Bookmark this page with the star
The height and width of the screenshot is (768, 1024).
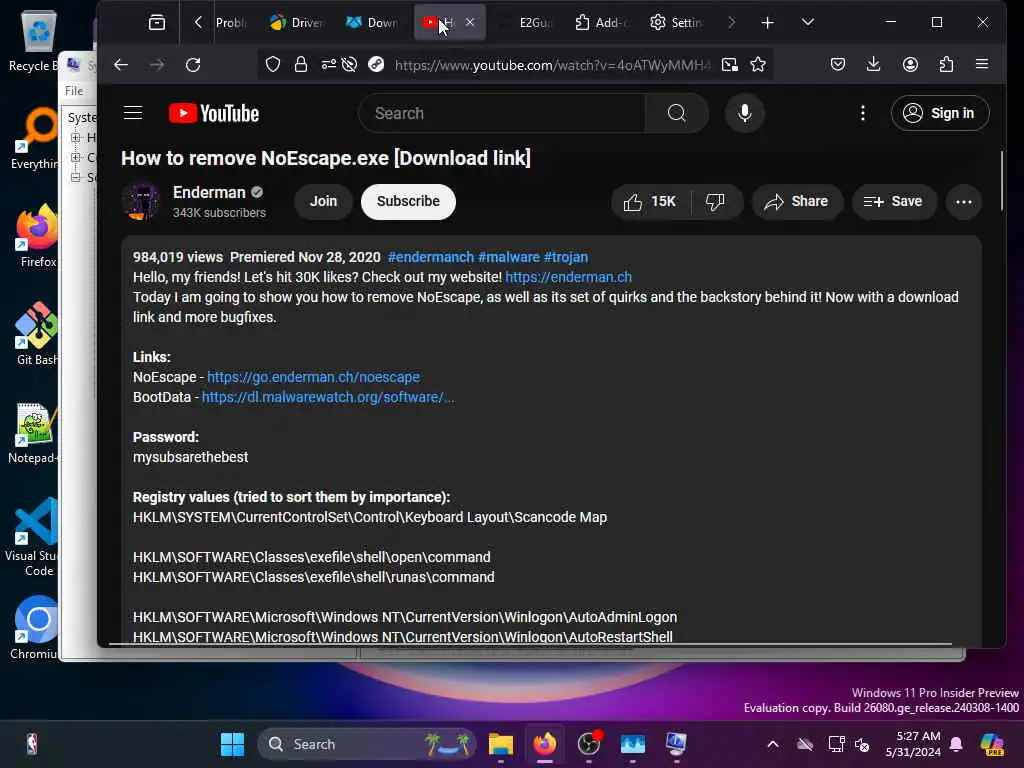(x=758, y=64)
